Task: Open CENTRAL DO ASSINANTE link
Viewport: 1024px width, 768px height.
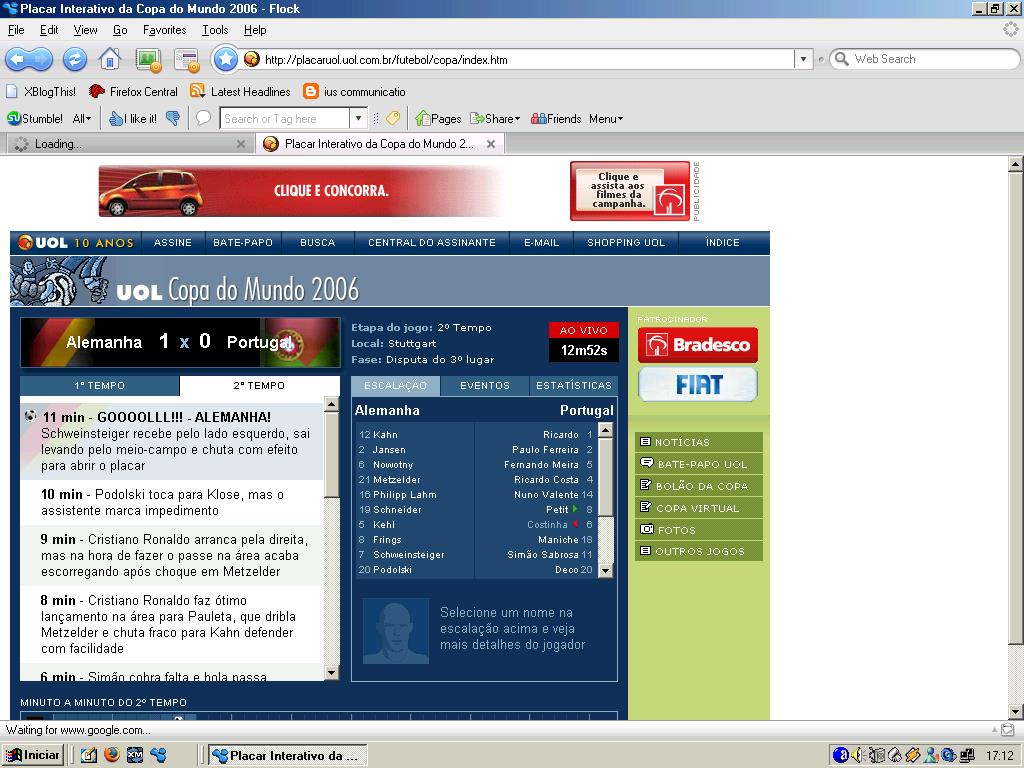Action: click(x=432, y=243)
